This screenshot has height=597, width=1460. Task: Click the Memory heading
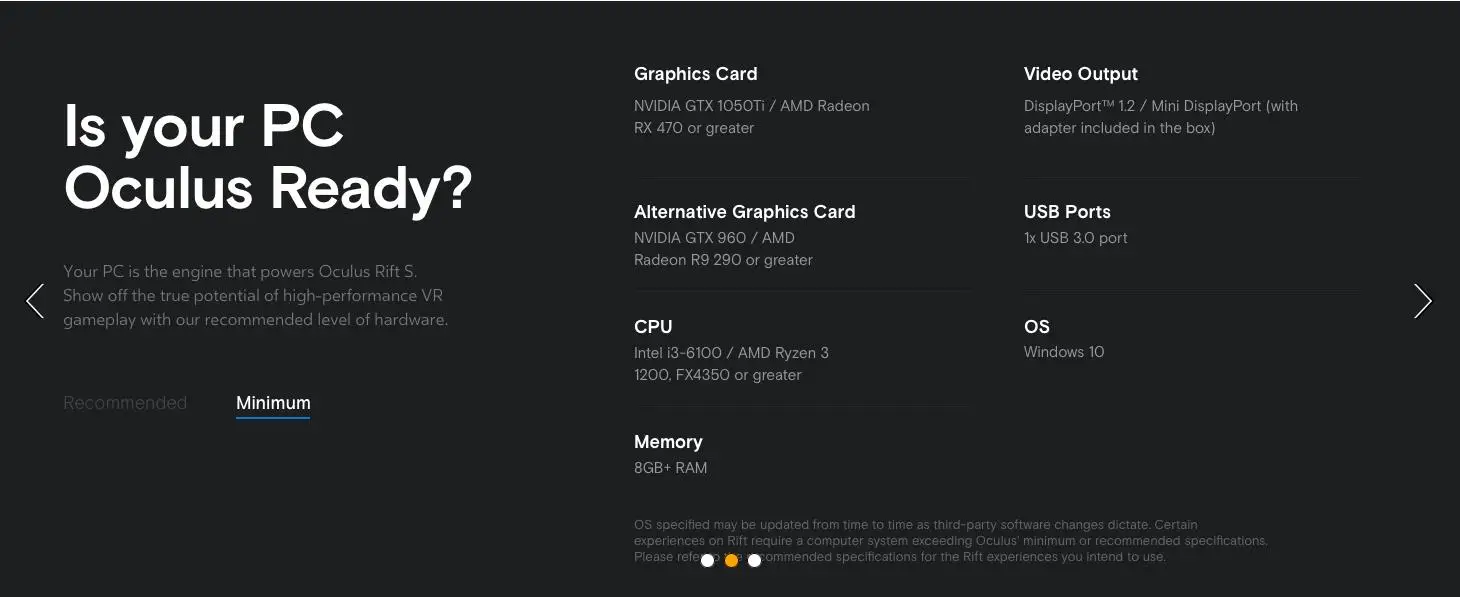(668, 442)
